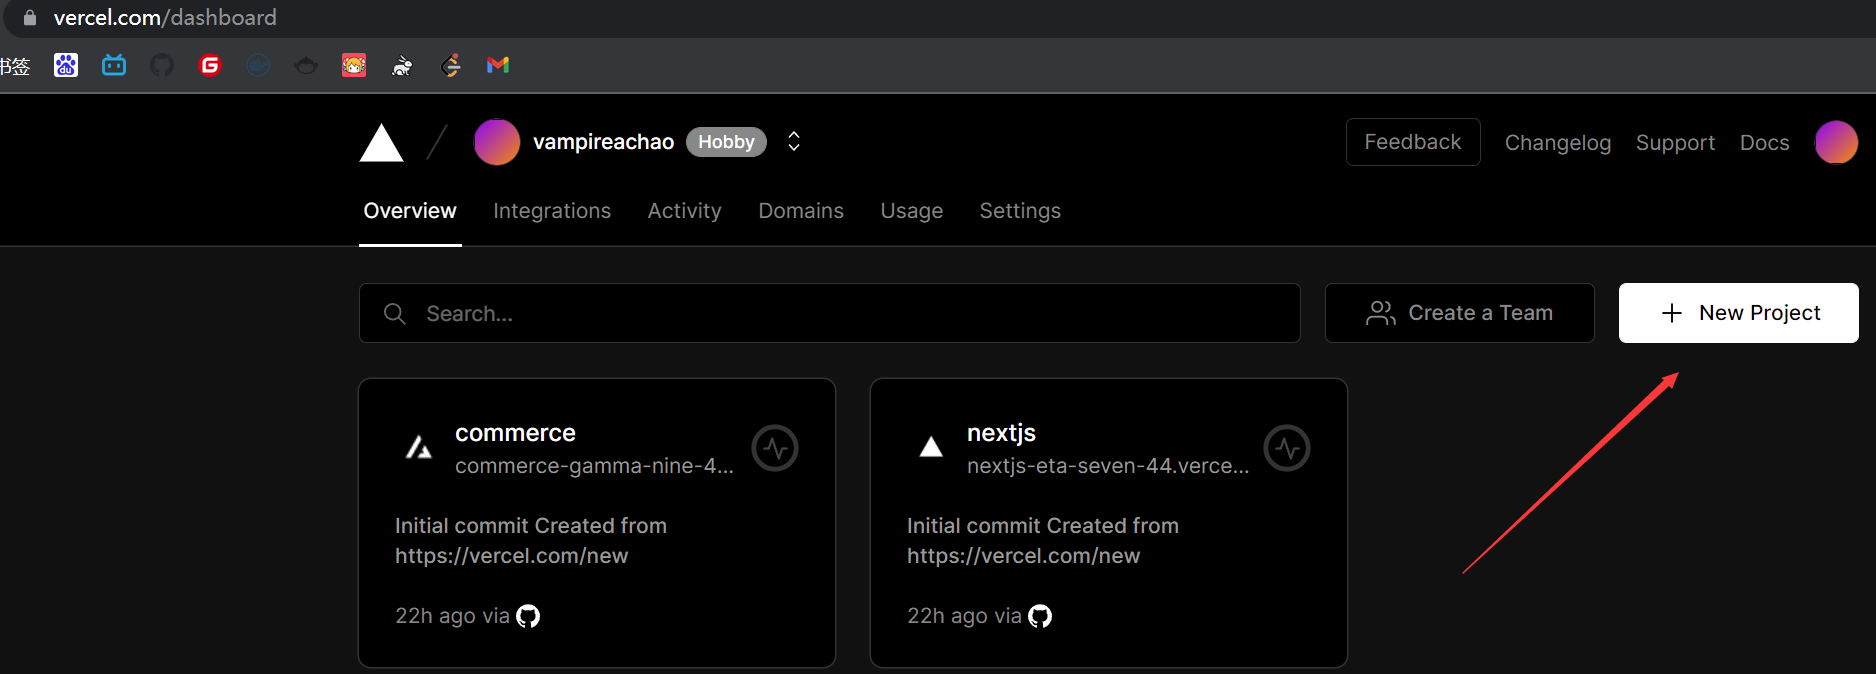The width and height of the screenshot is (1876, 674).
Task: Open the Gmail bookmark icon
Action: coord(498,65)
